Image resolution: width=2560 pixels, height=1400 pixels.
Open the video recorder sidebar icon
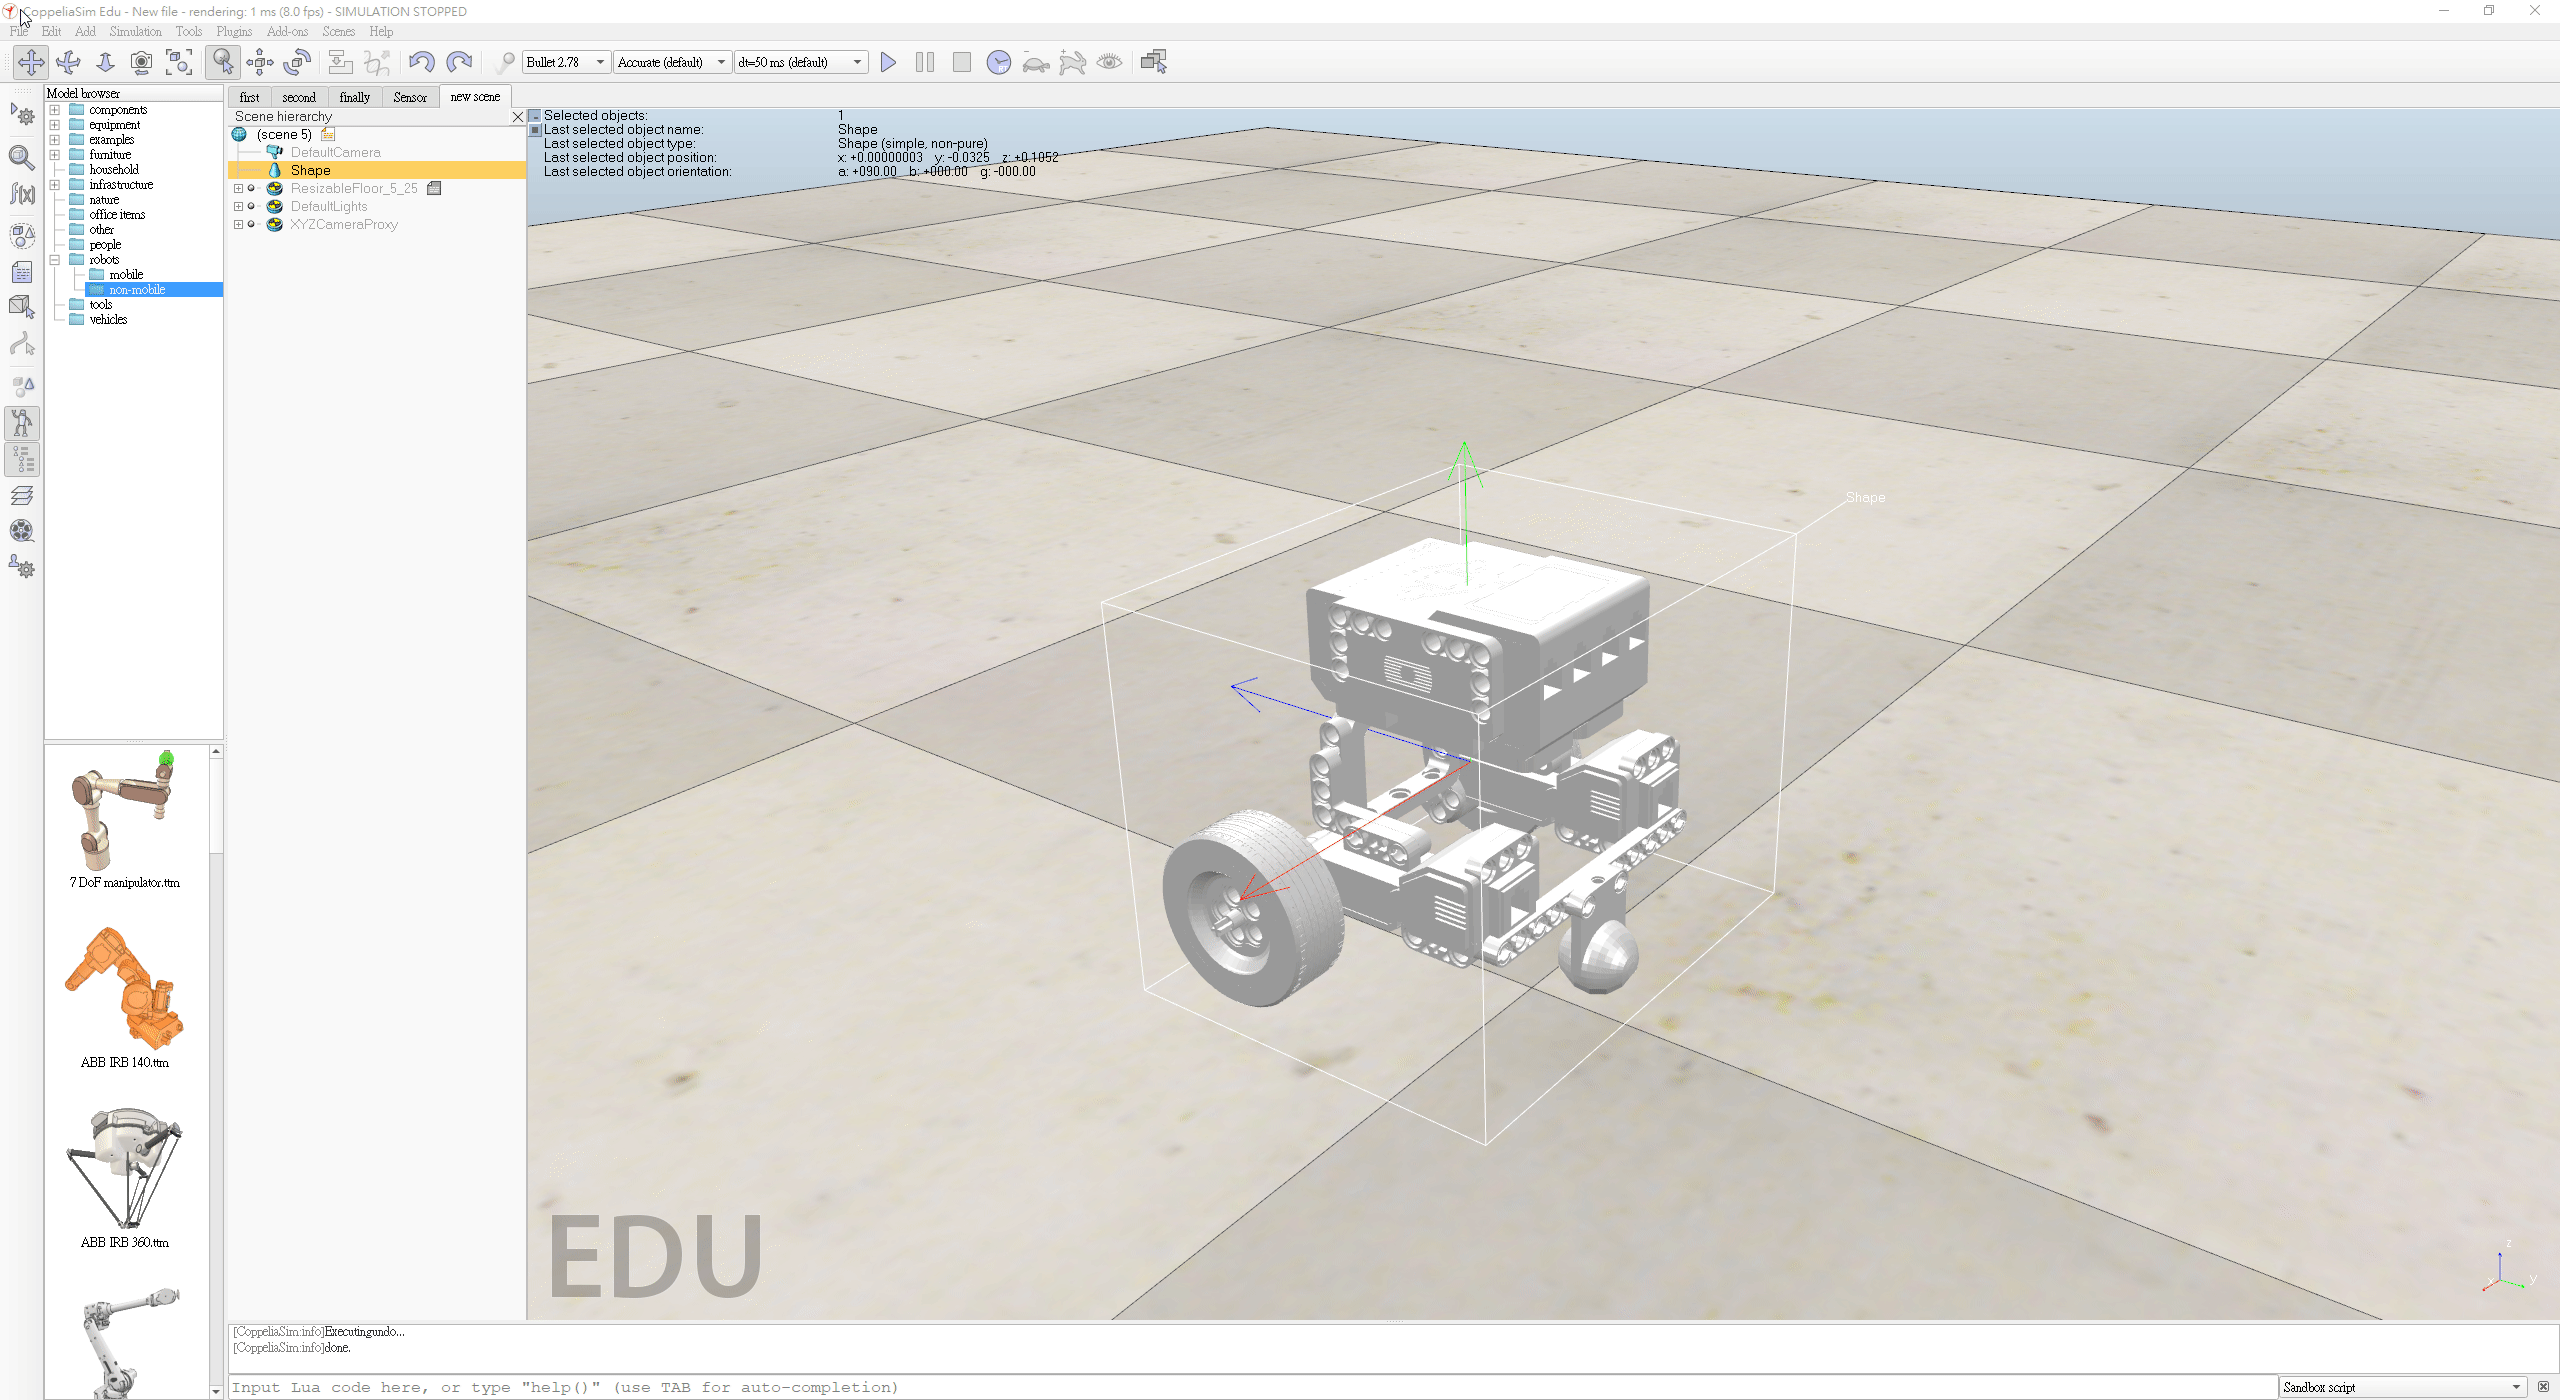point(22,531)
